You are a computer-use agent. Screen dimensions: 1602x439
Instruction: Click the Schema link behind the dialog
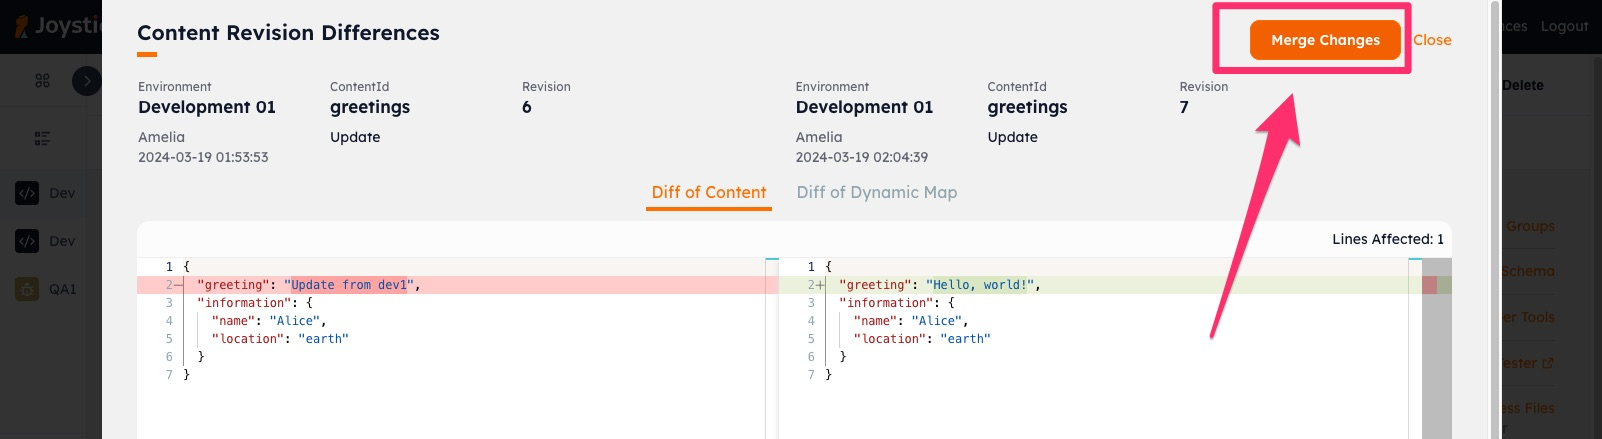click(1528, 271)
